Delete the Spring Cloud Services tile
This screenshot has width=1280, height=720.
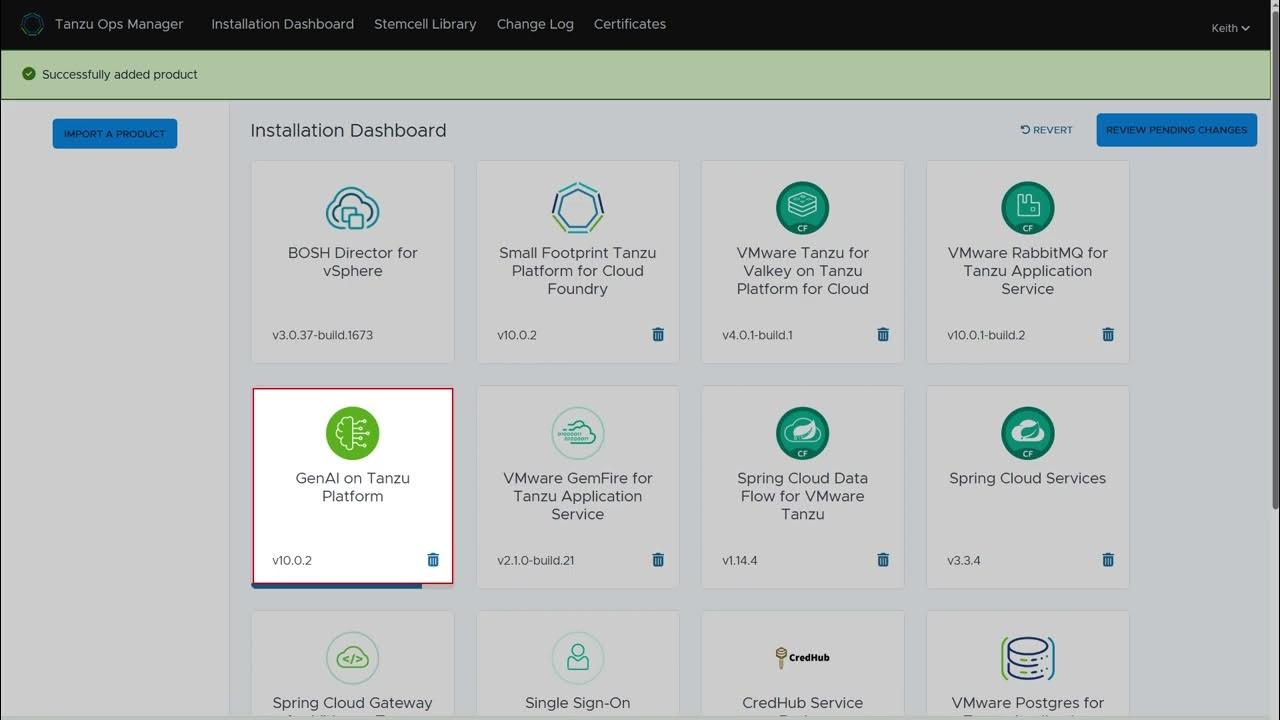[x=1108, y=560]
